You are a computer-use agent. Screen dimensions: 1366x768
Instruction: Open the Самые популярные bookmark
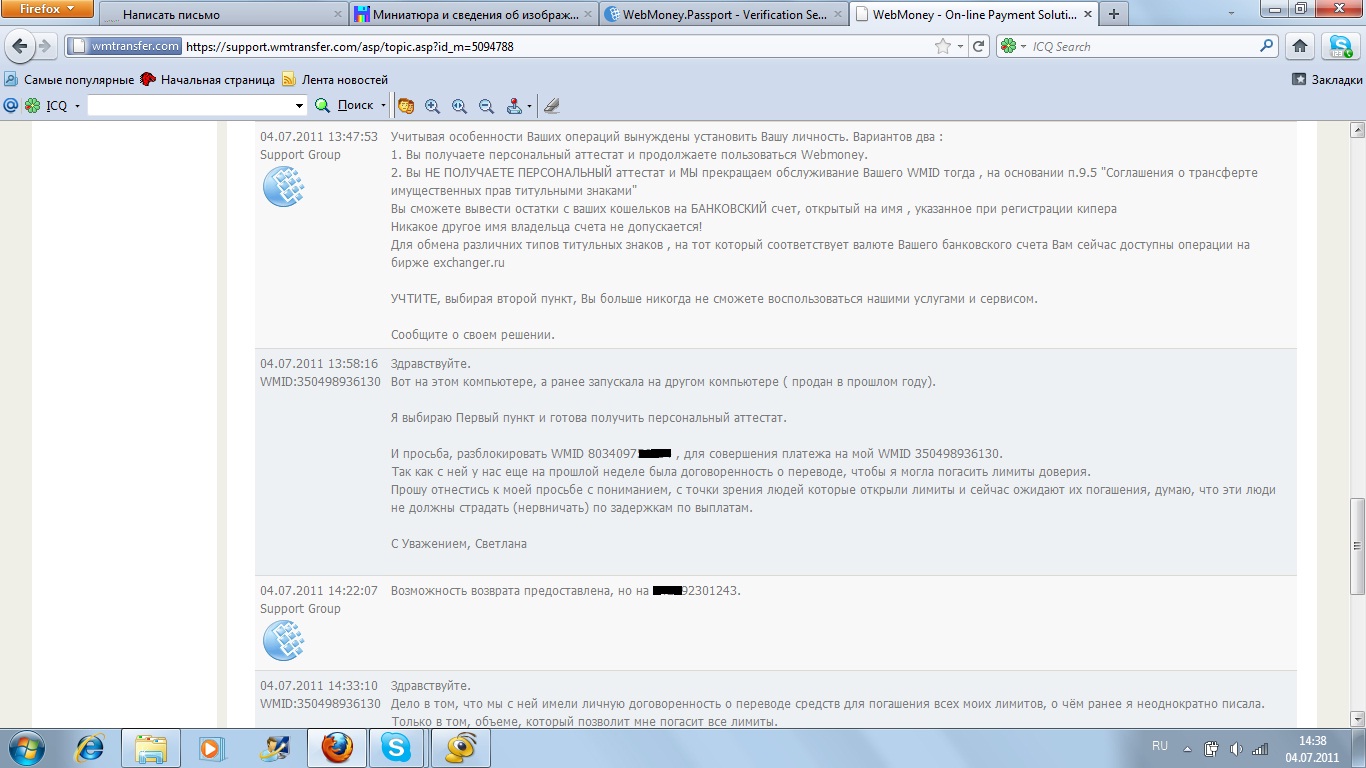(69, 79)
